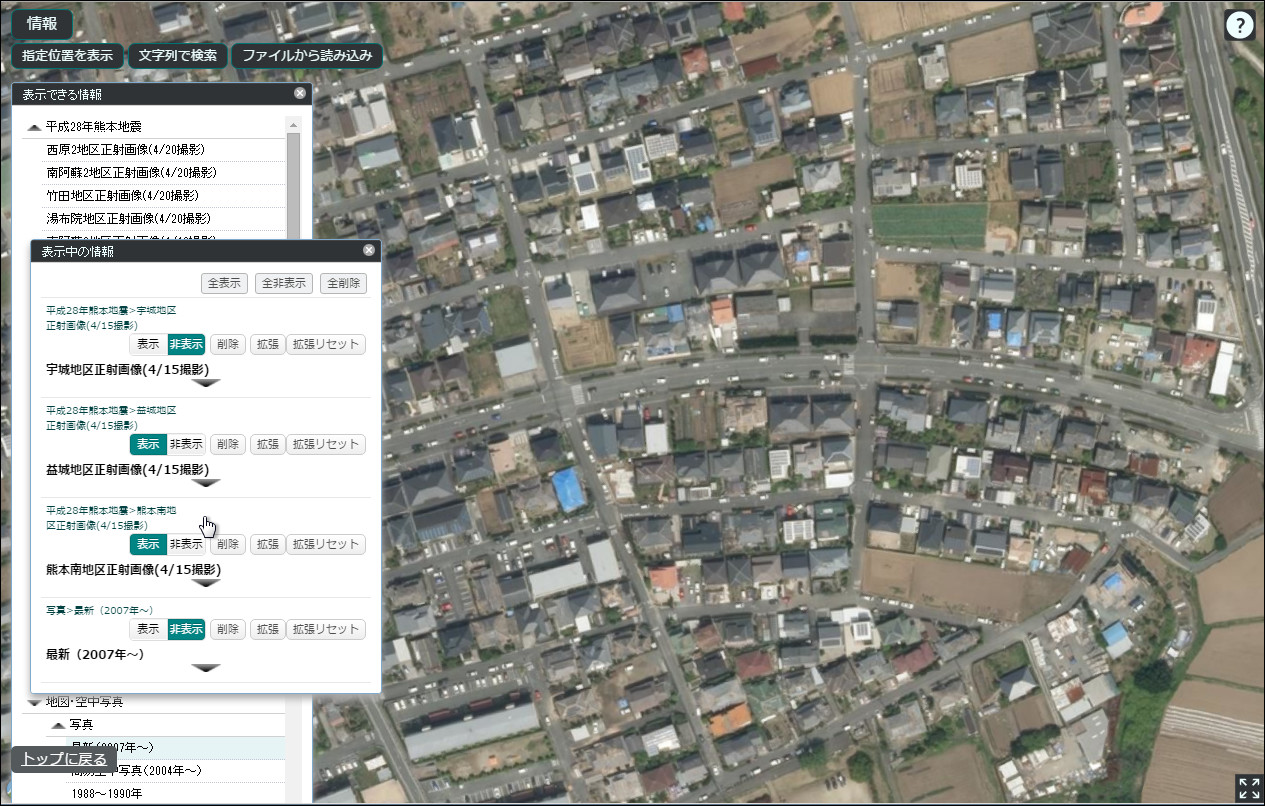This screenshot has width=1265, height=806.
Task: Collapse the 写真 tree group
Action: click(x=59, y=724)
